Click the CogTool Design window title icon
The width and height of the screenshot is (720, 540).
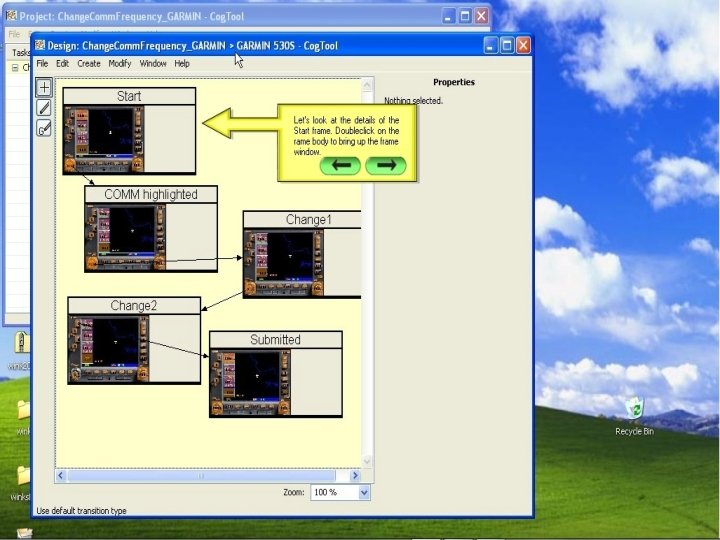(x=40, y=45)
